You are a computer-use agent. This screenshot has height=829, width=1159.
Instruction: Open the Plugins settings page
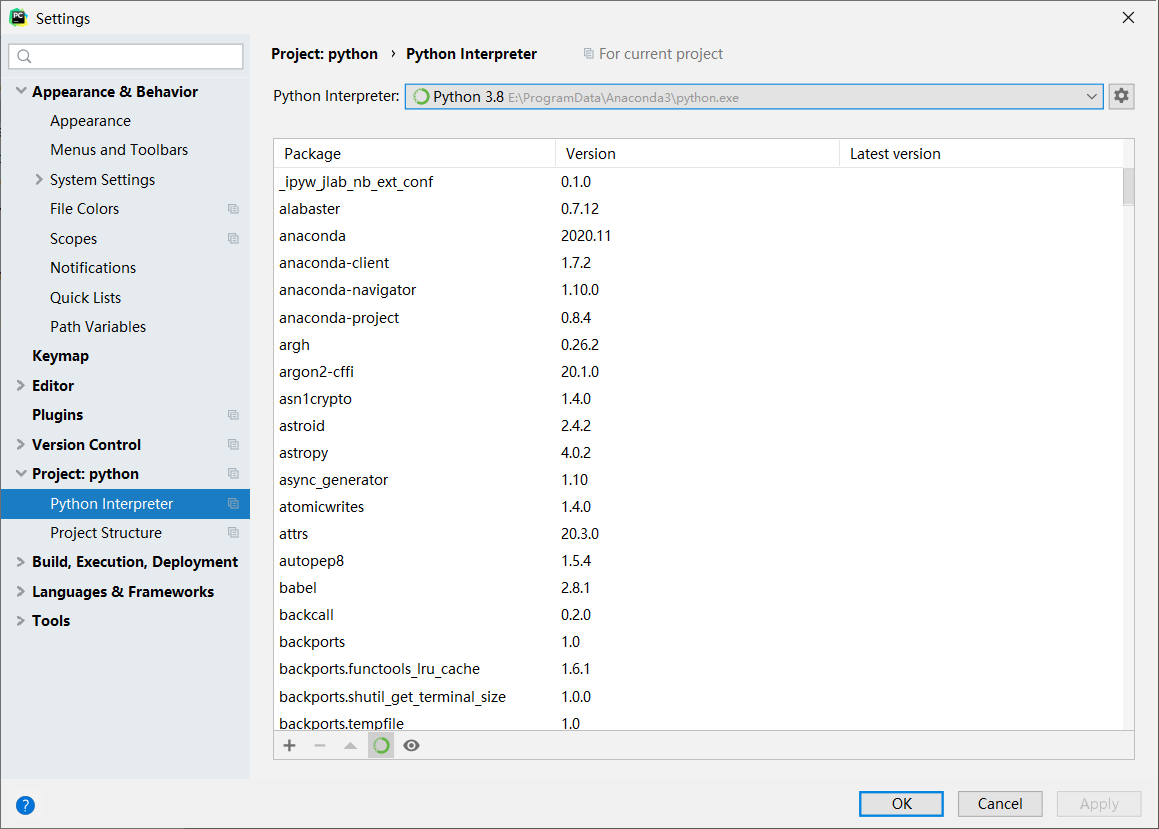coord(58,415)
